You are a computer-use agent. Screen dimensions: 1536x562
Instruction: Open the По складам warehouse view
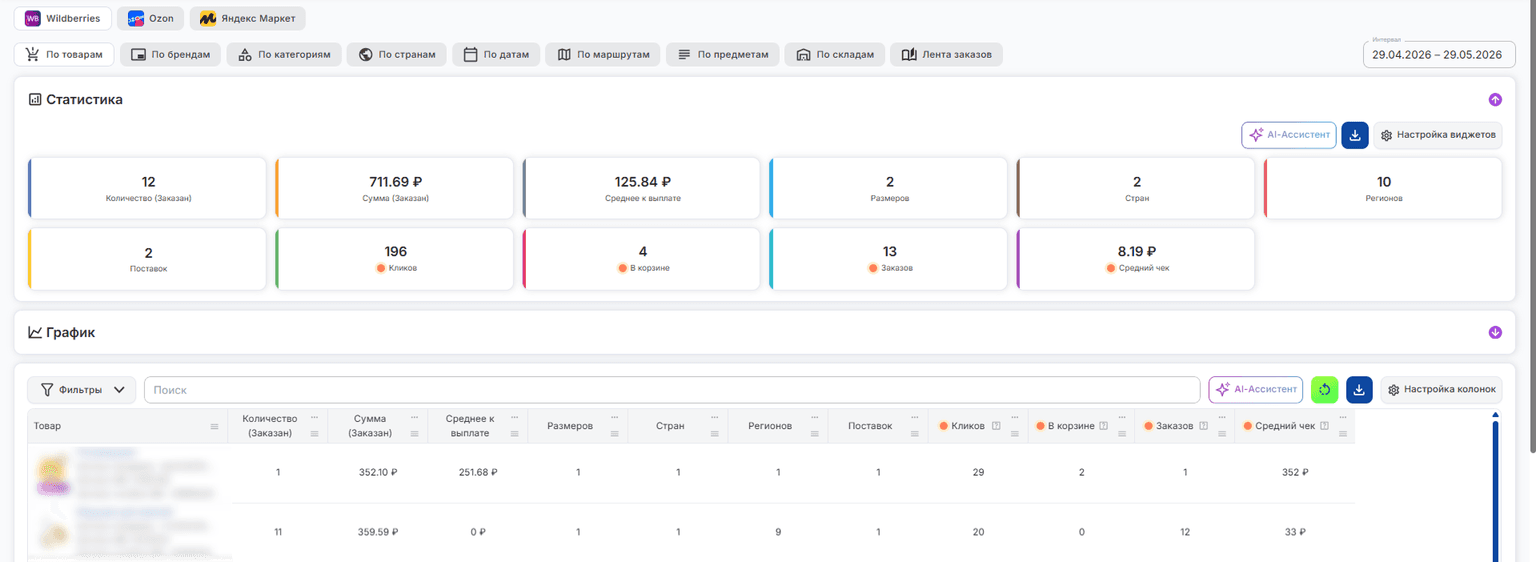coord(835,54)
